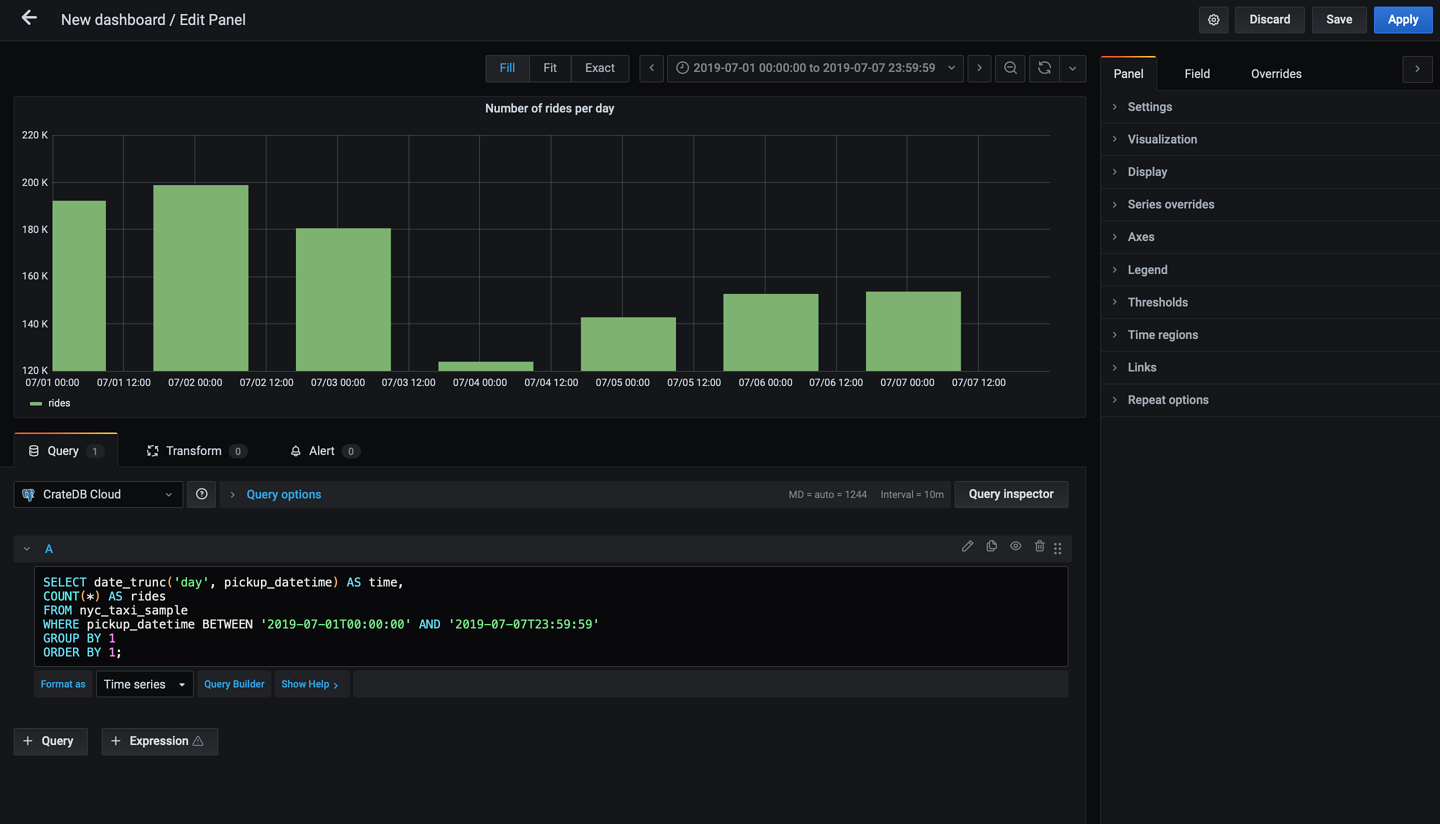
Task: Edit query A name pencil icon
Action: click(967, 546)
